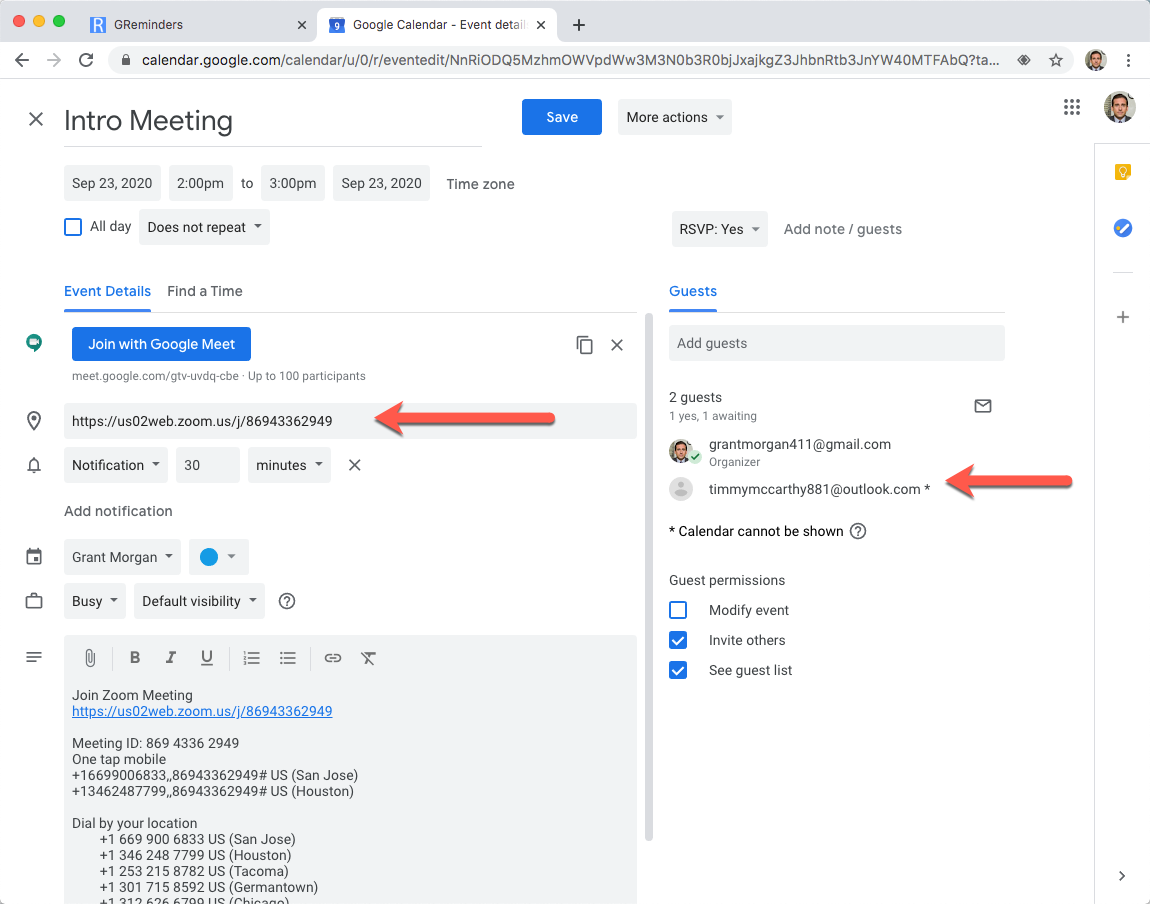Viewport: 1150px width, 904px height.
Task: Select guest timmymccarthy881@outlook.com
Action: (819, 489)
